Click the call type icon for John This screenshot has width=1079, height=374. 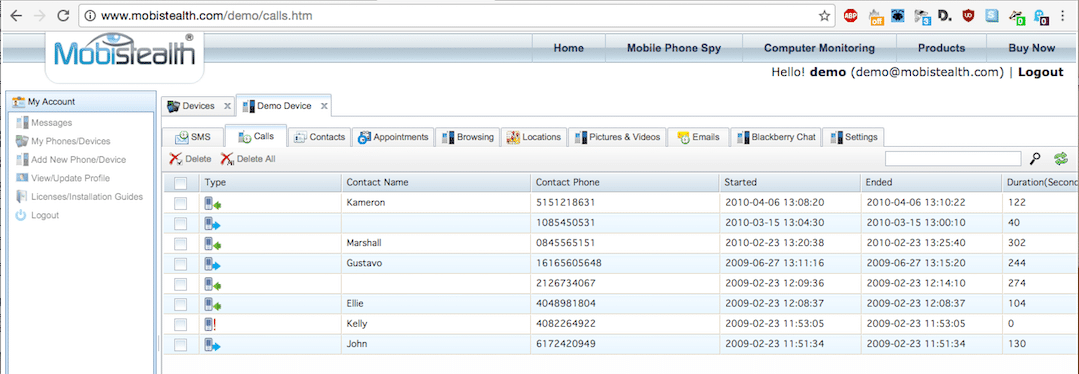213,344
